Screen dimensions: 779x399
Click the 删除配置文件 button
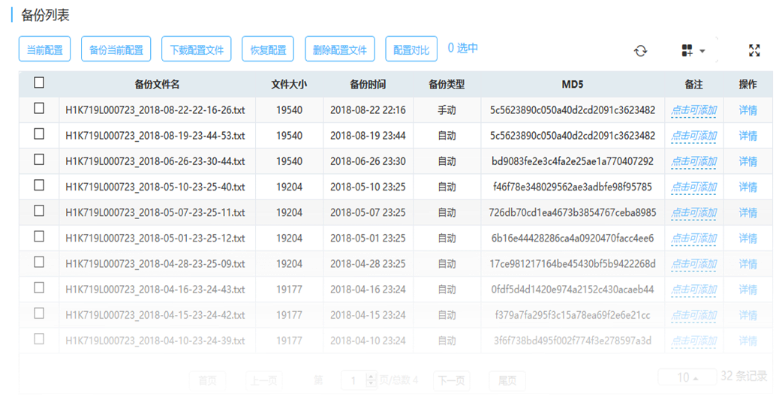(x=340, y=49)
